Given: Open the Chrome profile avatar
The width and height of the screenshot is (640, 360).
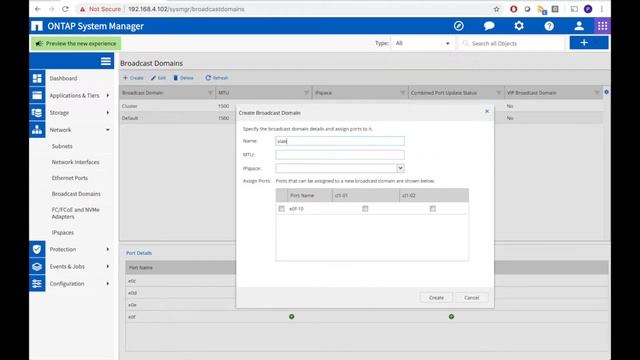Looking at the screenshot, I should [588, 9].
